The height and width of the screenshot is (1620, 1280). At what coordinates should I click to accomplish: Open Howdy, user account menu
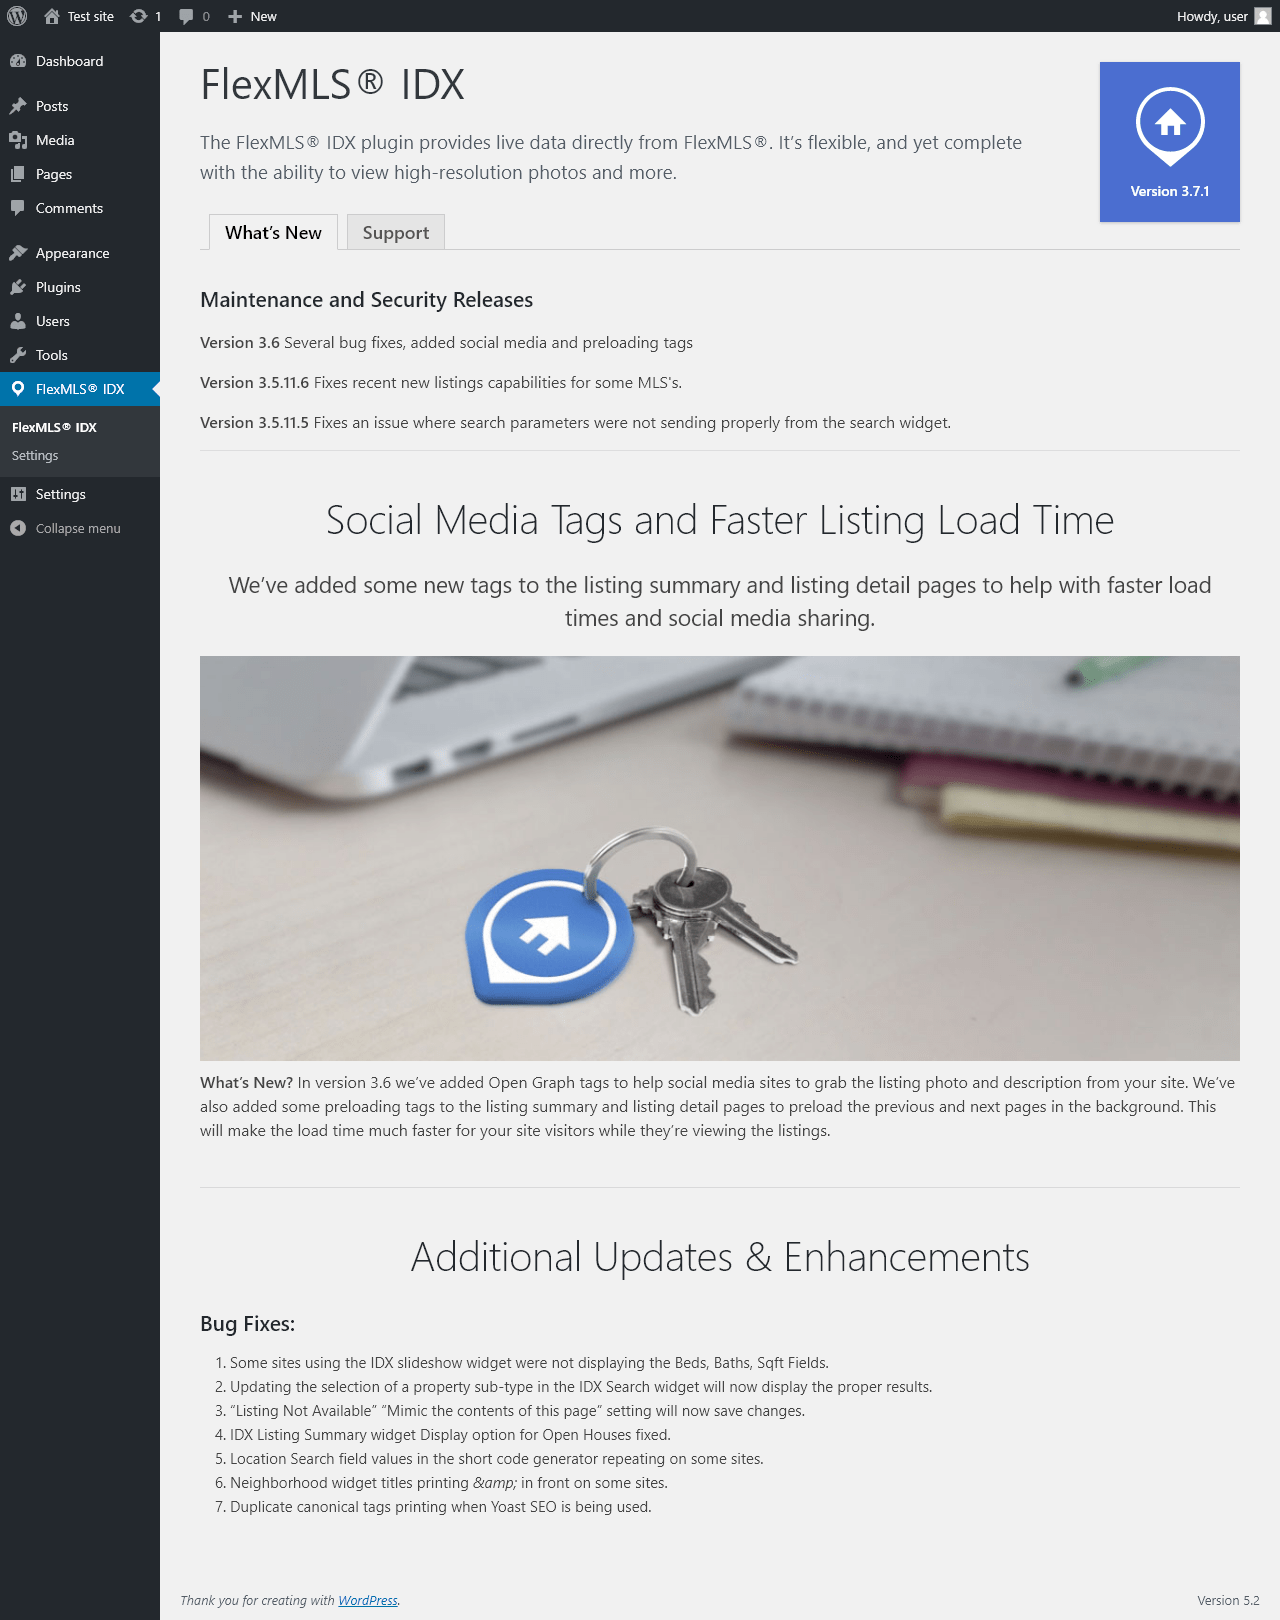coord(1223,16)
